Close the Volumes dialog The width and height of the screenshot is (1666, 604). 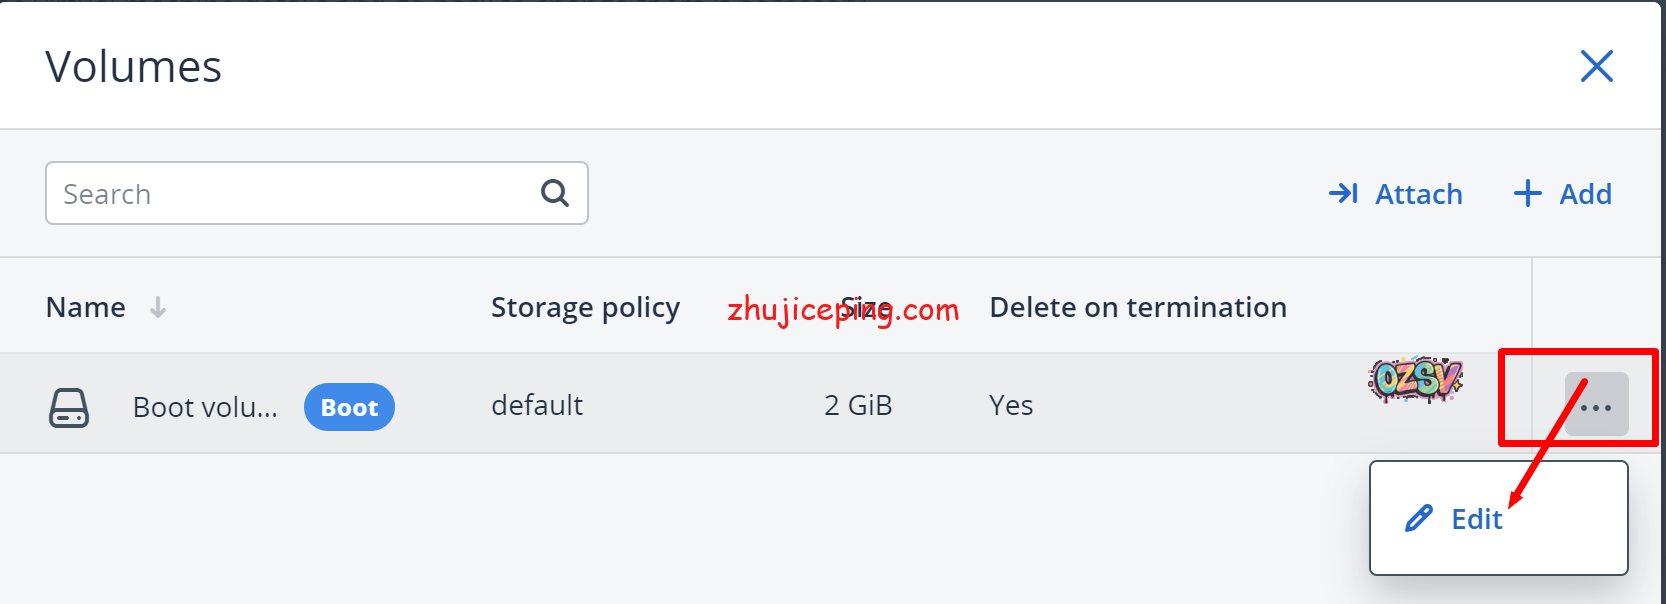point(1596,67)
